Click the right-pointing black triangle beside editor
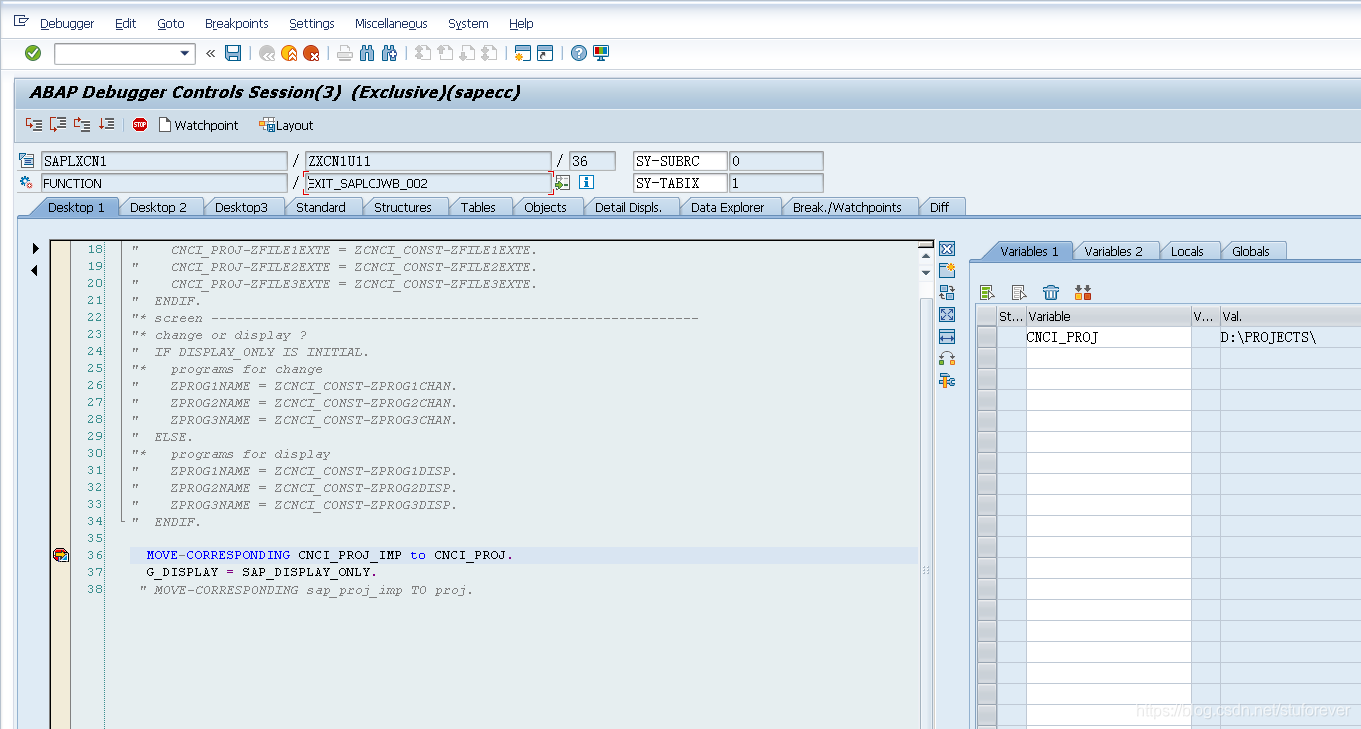The width and height of the screenshot is (1361, 729). pos(35,248)
